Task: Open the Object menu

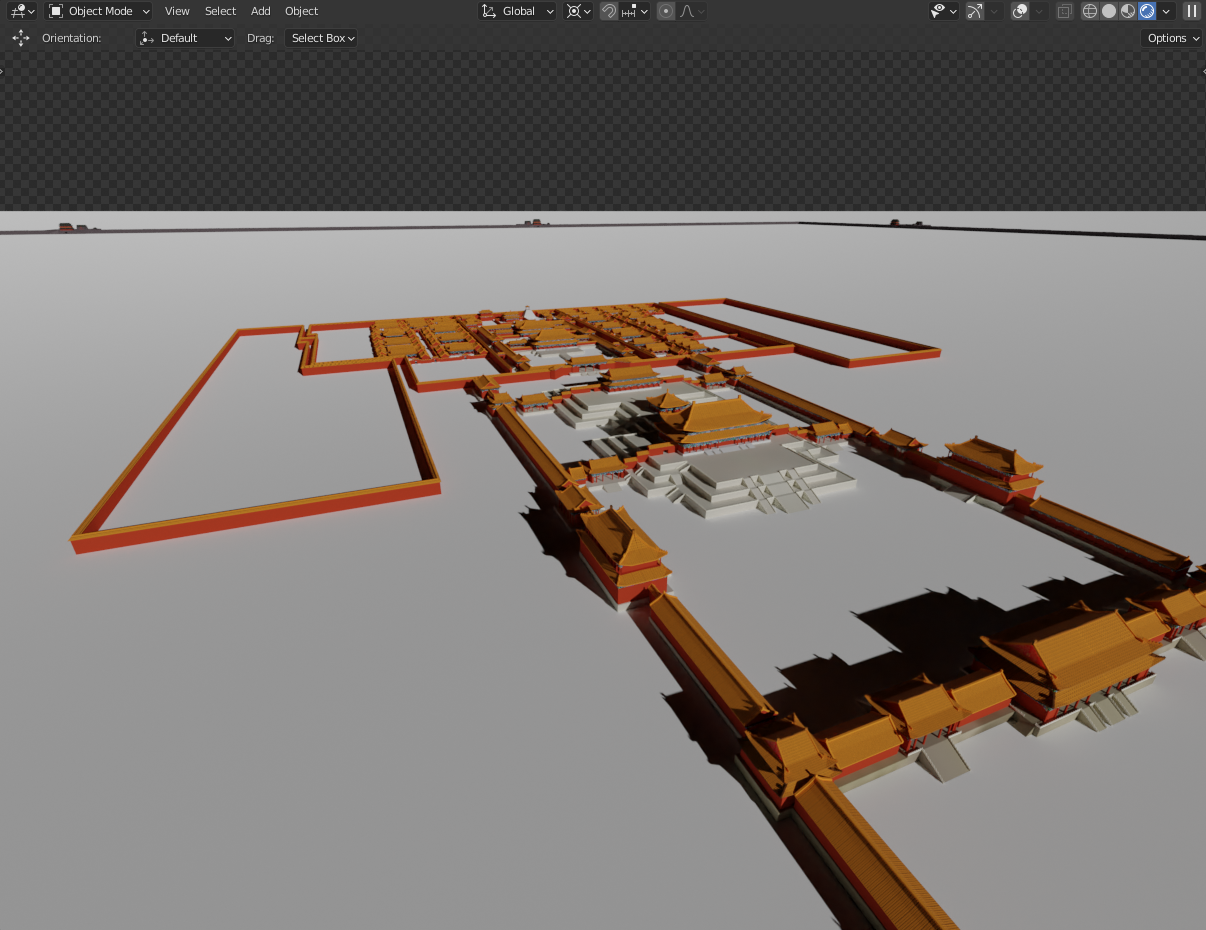Action: pos(301,11)
